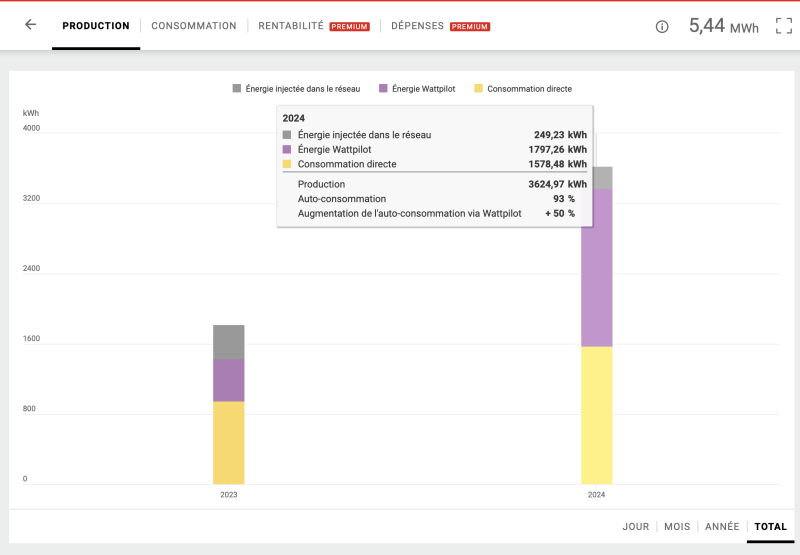Viewport: 800px width, 555px height.
Task: Open the Rentabilité premium tab
Action: point(313,26)
